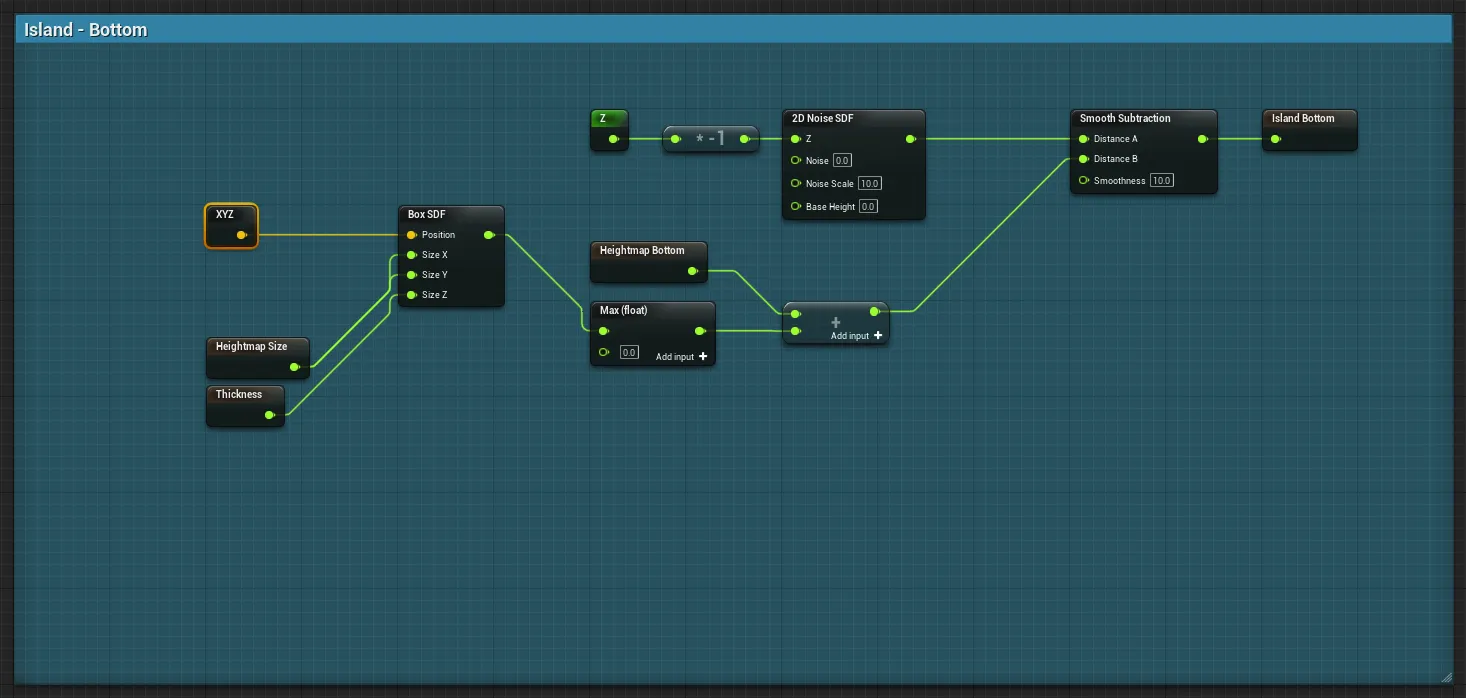This screenshot has height=698, width=1466.
Task: Click the Box SDF Size Z pin
Action: (x=411, y=295)
